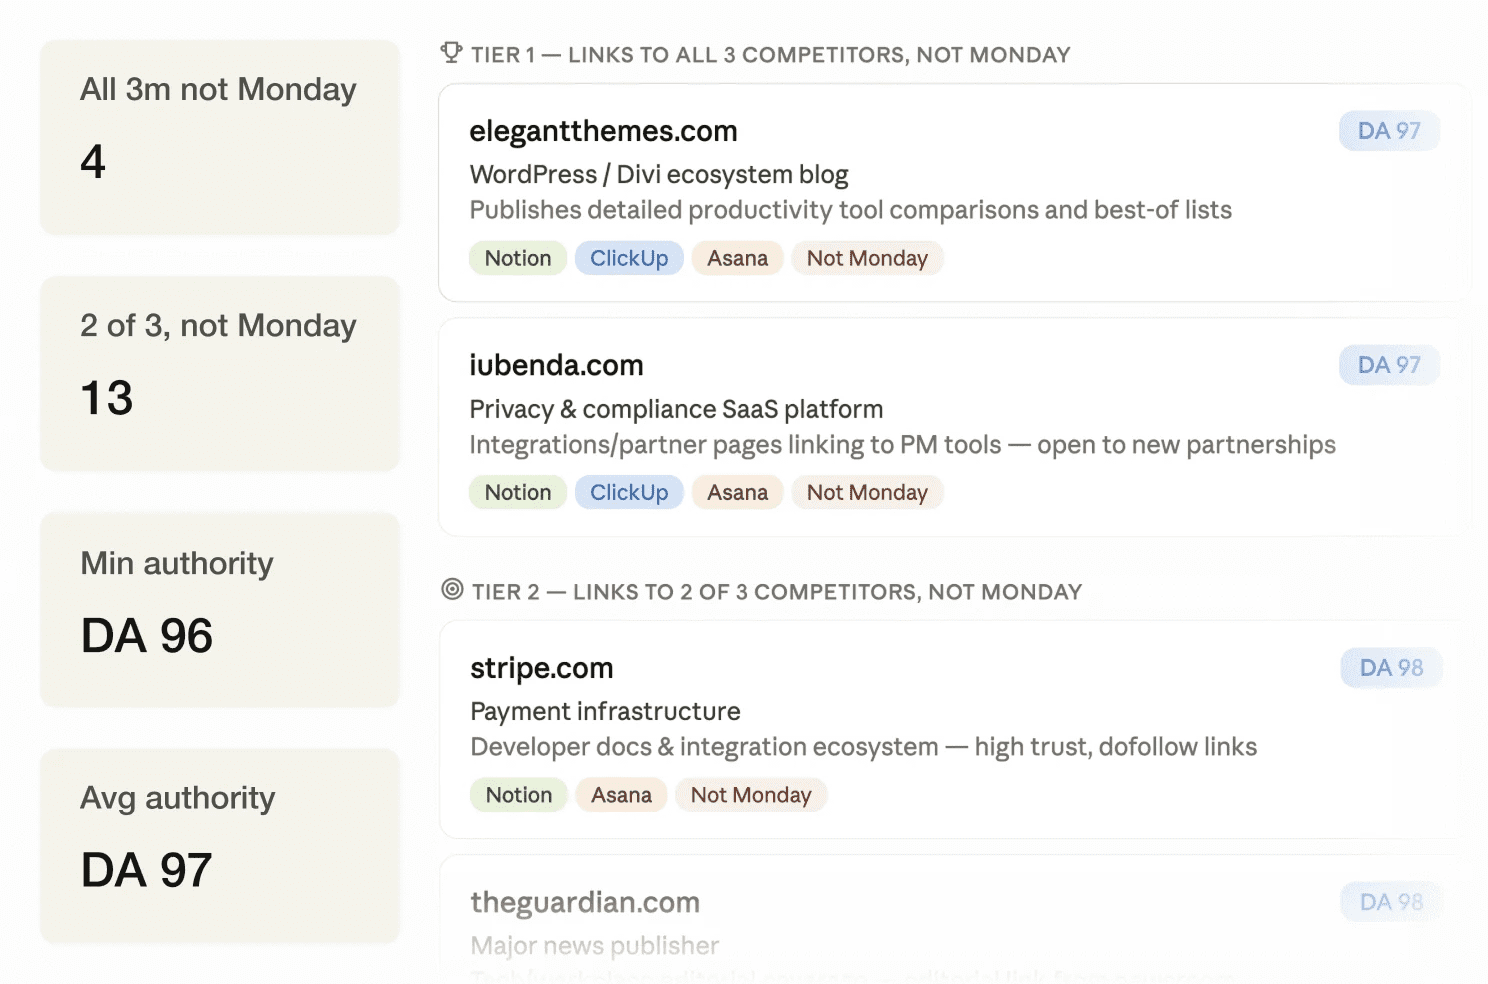Click DA 98 badge on stripe.com card

1391,668
